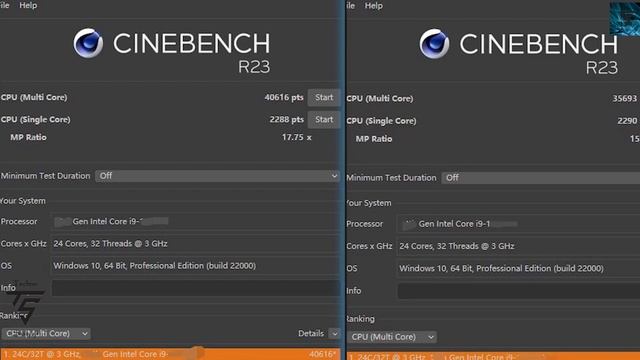
Task: Click right Processor field Gen Intel Core i9
Action: [519, 224]
